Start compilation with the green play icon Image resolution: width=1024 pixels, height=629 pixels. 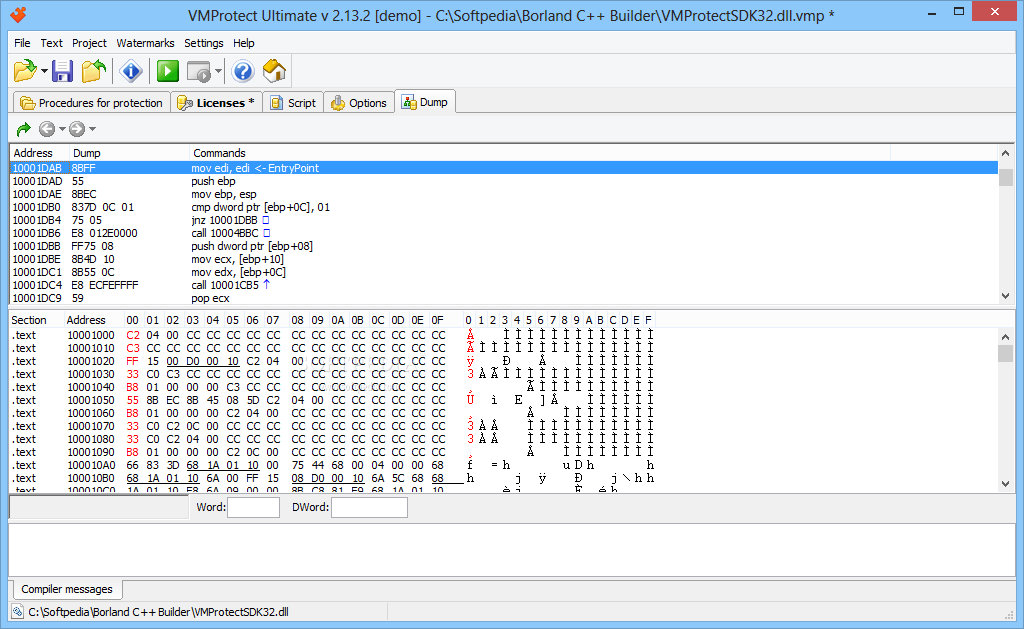point(168,71)
